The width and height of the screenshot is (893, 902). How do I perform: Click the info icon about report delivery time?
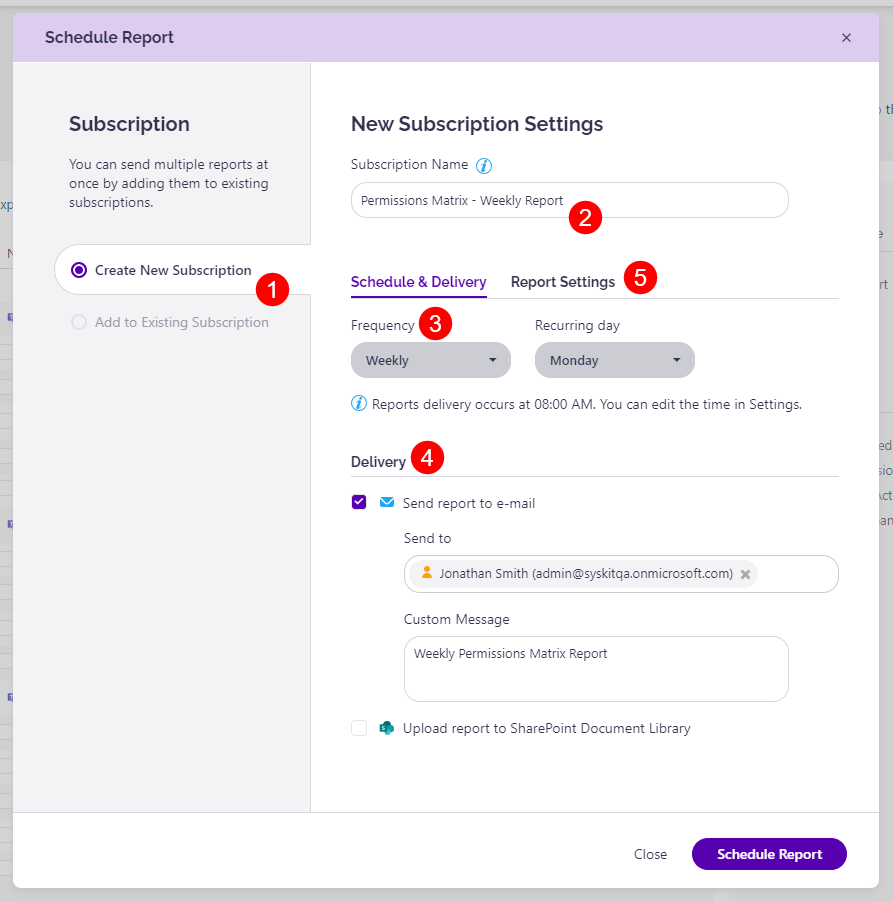click(359, 402)
